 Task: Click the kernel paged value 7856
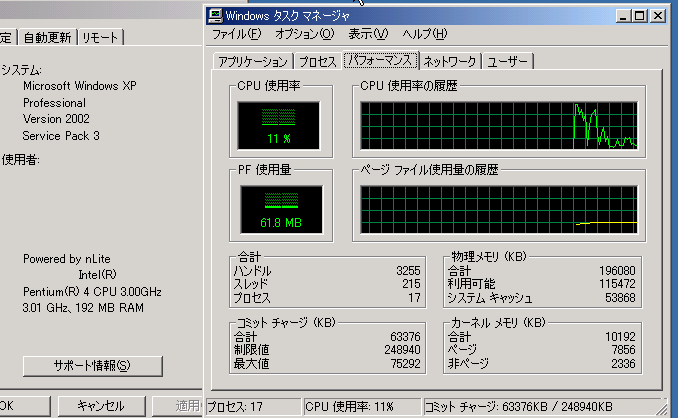623,350
